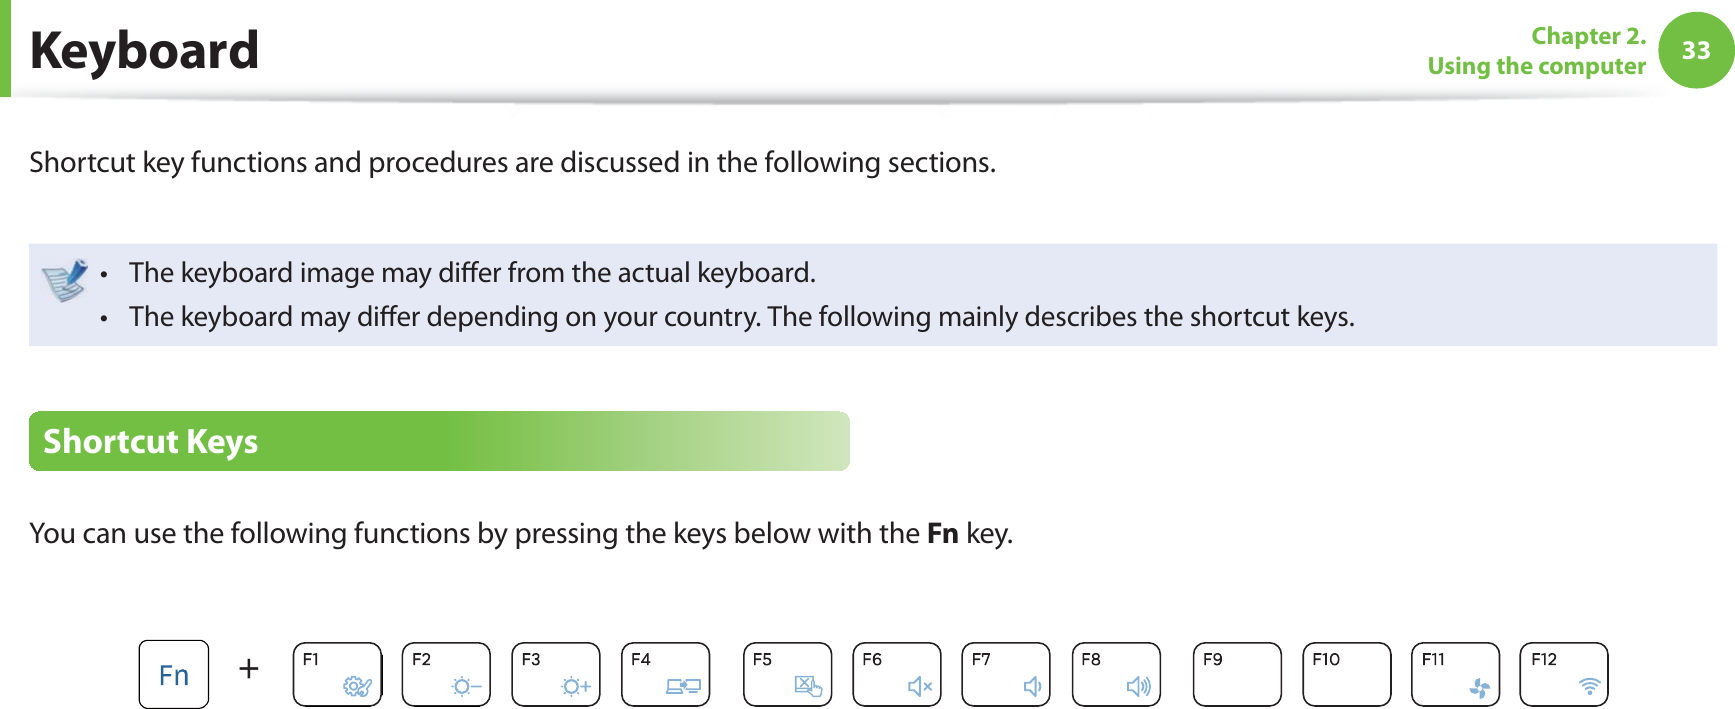
Task: Select the F4 display switch key
Action: tap(665, 674)
